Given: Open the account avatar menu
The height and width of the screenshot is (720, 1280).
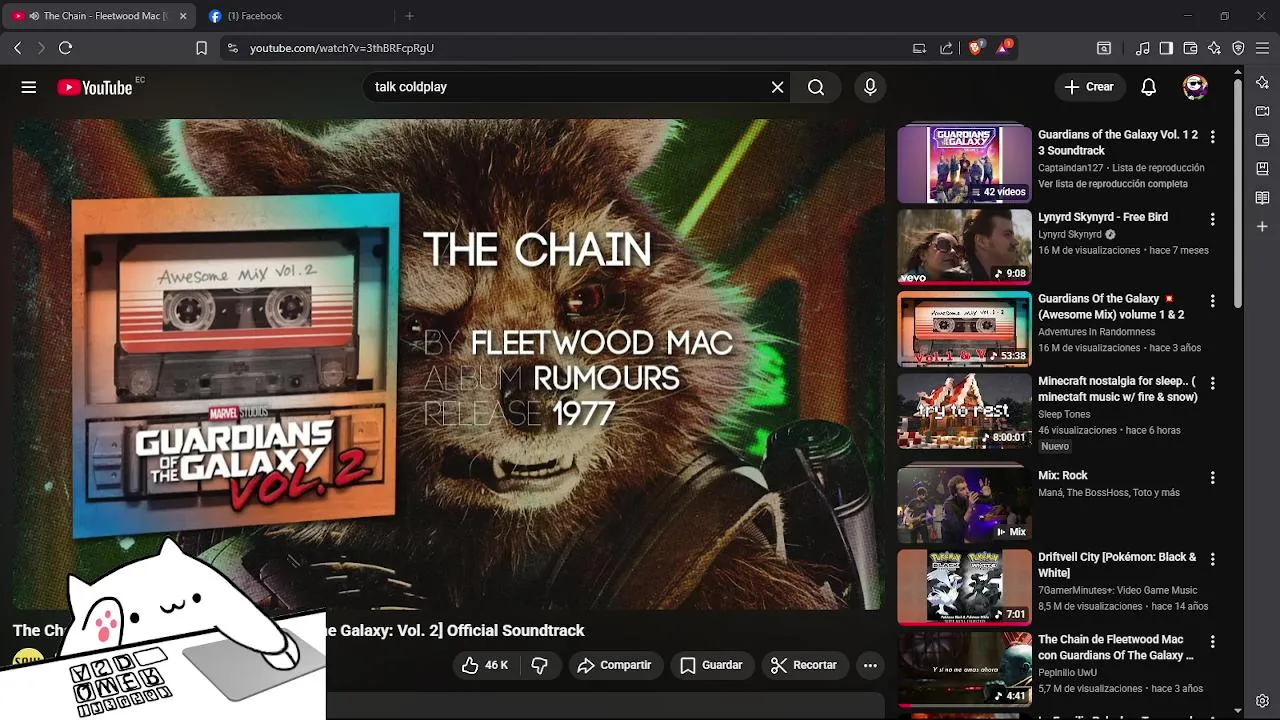Looking at the screenshot, I should (1195, 87).
